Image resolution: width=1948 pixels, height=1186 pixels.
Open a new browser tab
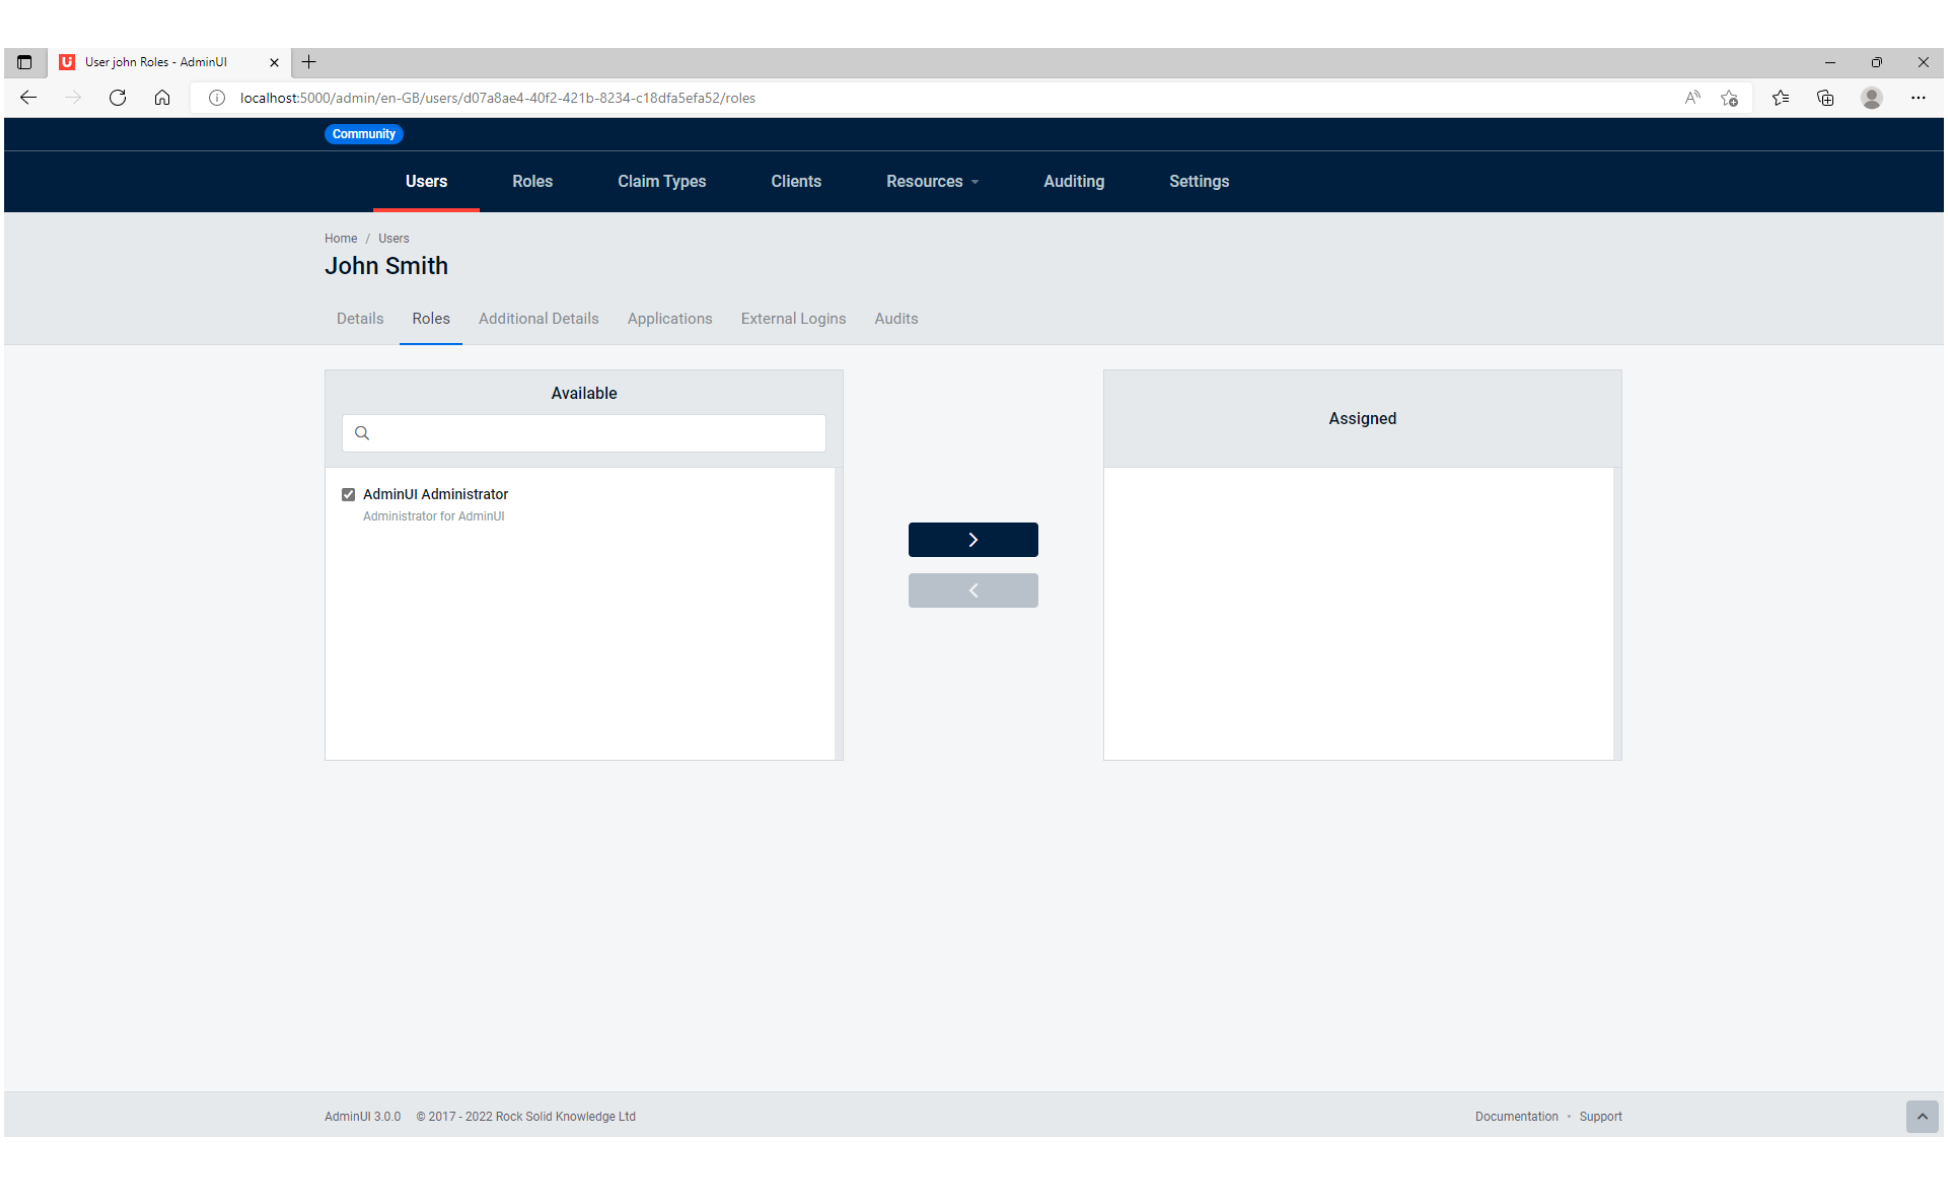(x=309, y=62)
